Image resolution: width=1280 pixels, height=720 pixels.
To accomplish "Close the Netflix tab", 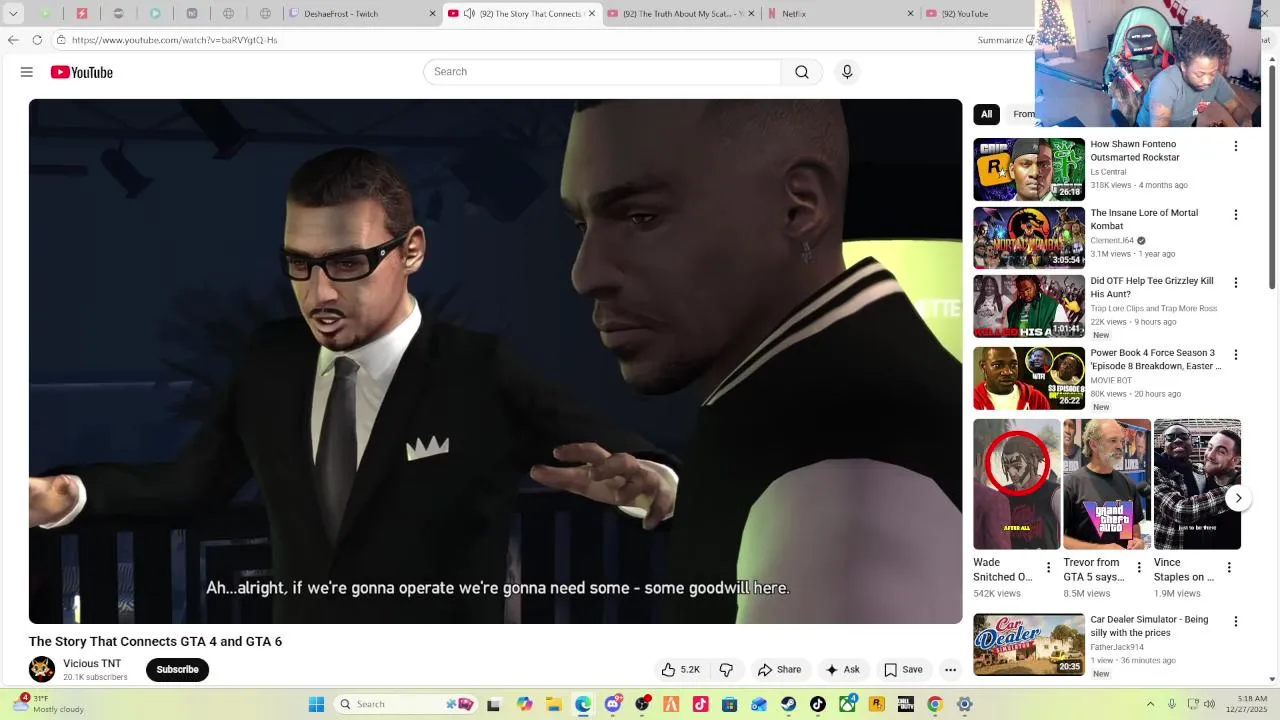I will point(910,14).
